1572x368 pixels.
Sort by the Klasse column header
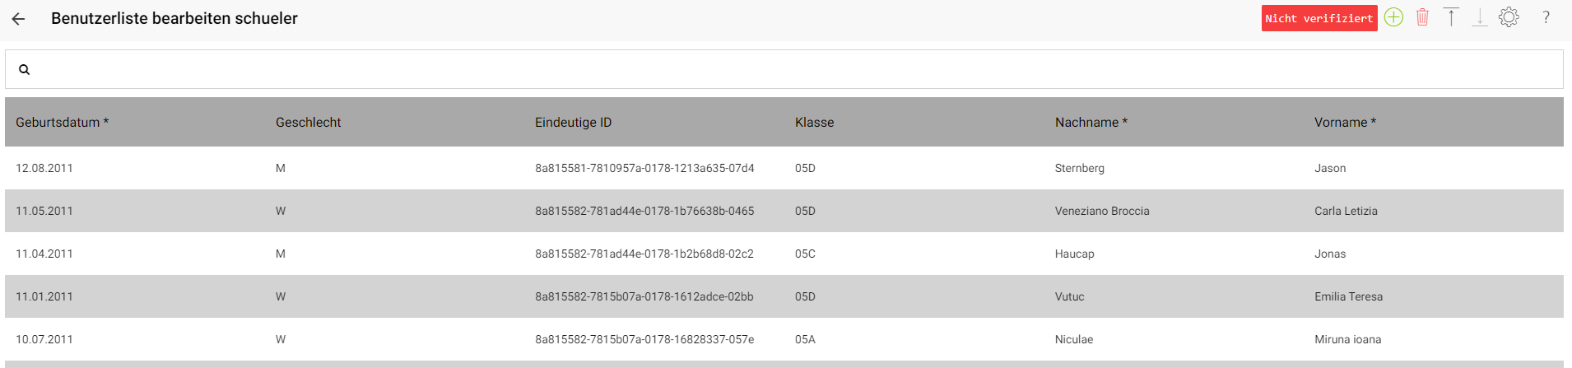click(x=814, y=122)
